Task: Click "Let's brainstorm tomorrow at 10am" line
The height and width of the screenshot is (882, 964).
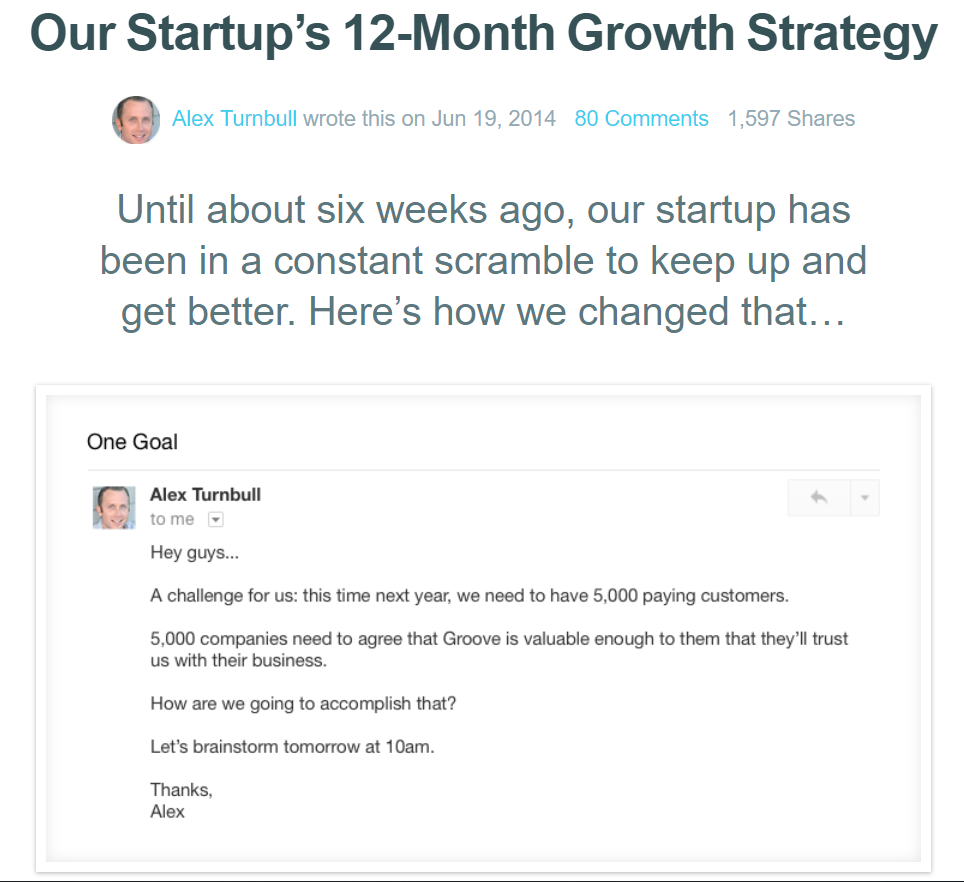Action: 292,747
